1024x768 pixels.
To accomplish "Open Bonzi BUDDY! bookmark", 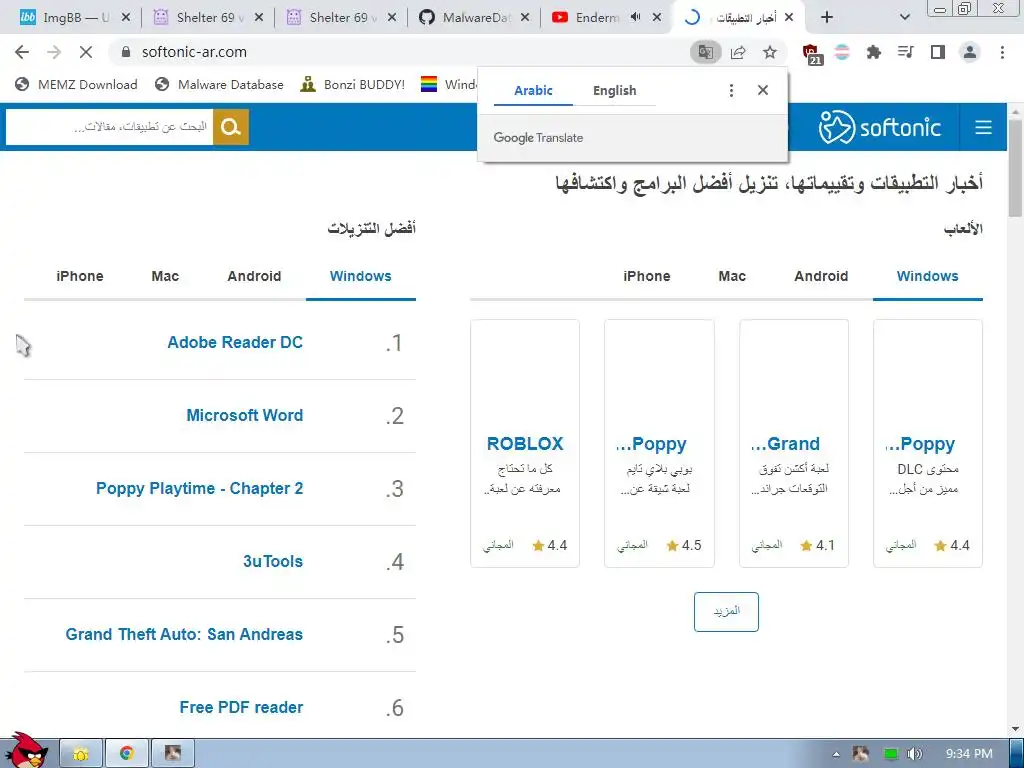I will pyautogui.click(x=353, y=85).
